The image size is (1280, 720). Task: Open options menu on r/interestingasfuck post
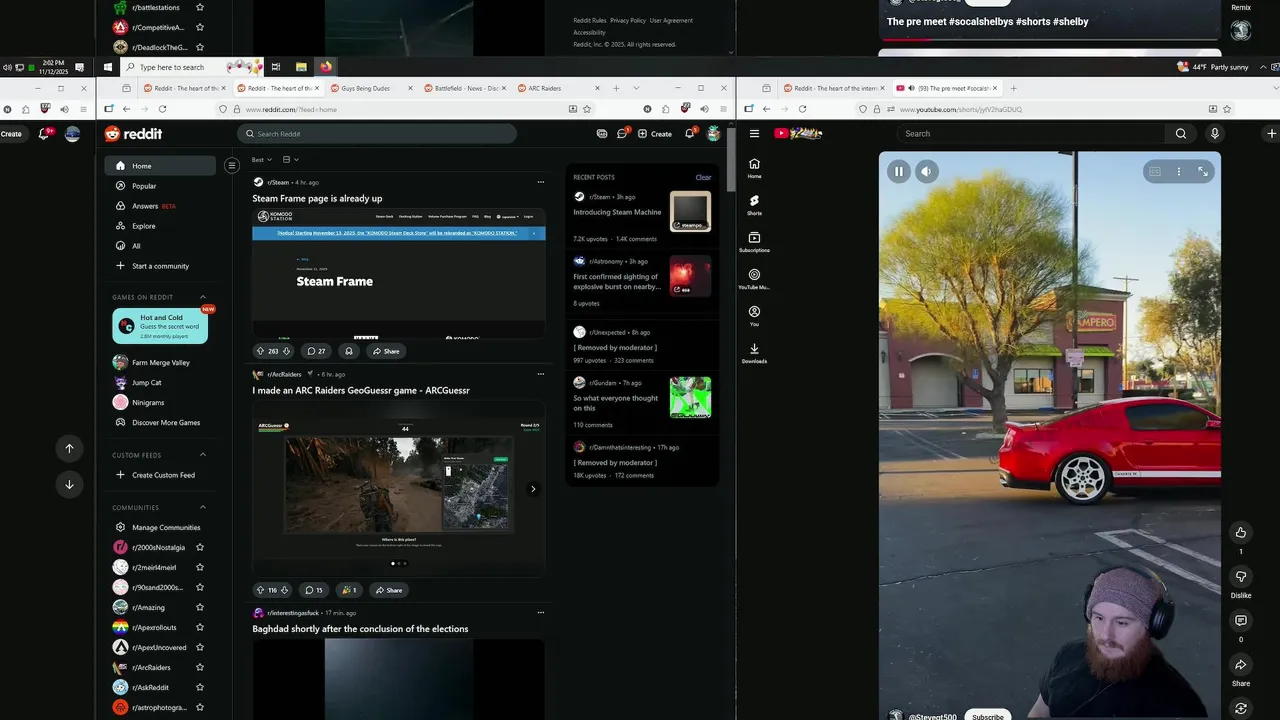pos(541,612)
